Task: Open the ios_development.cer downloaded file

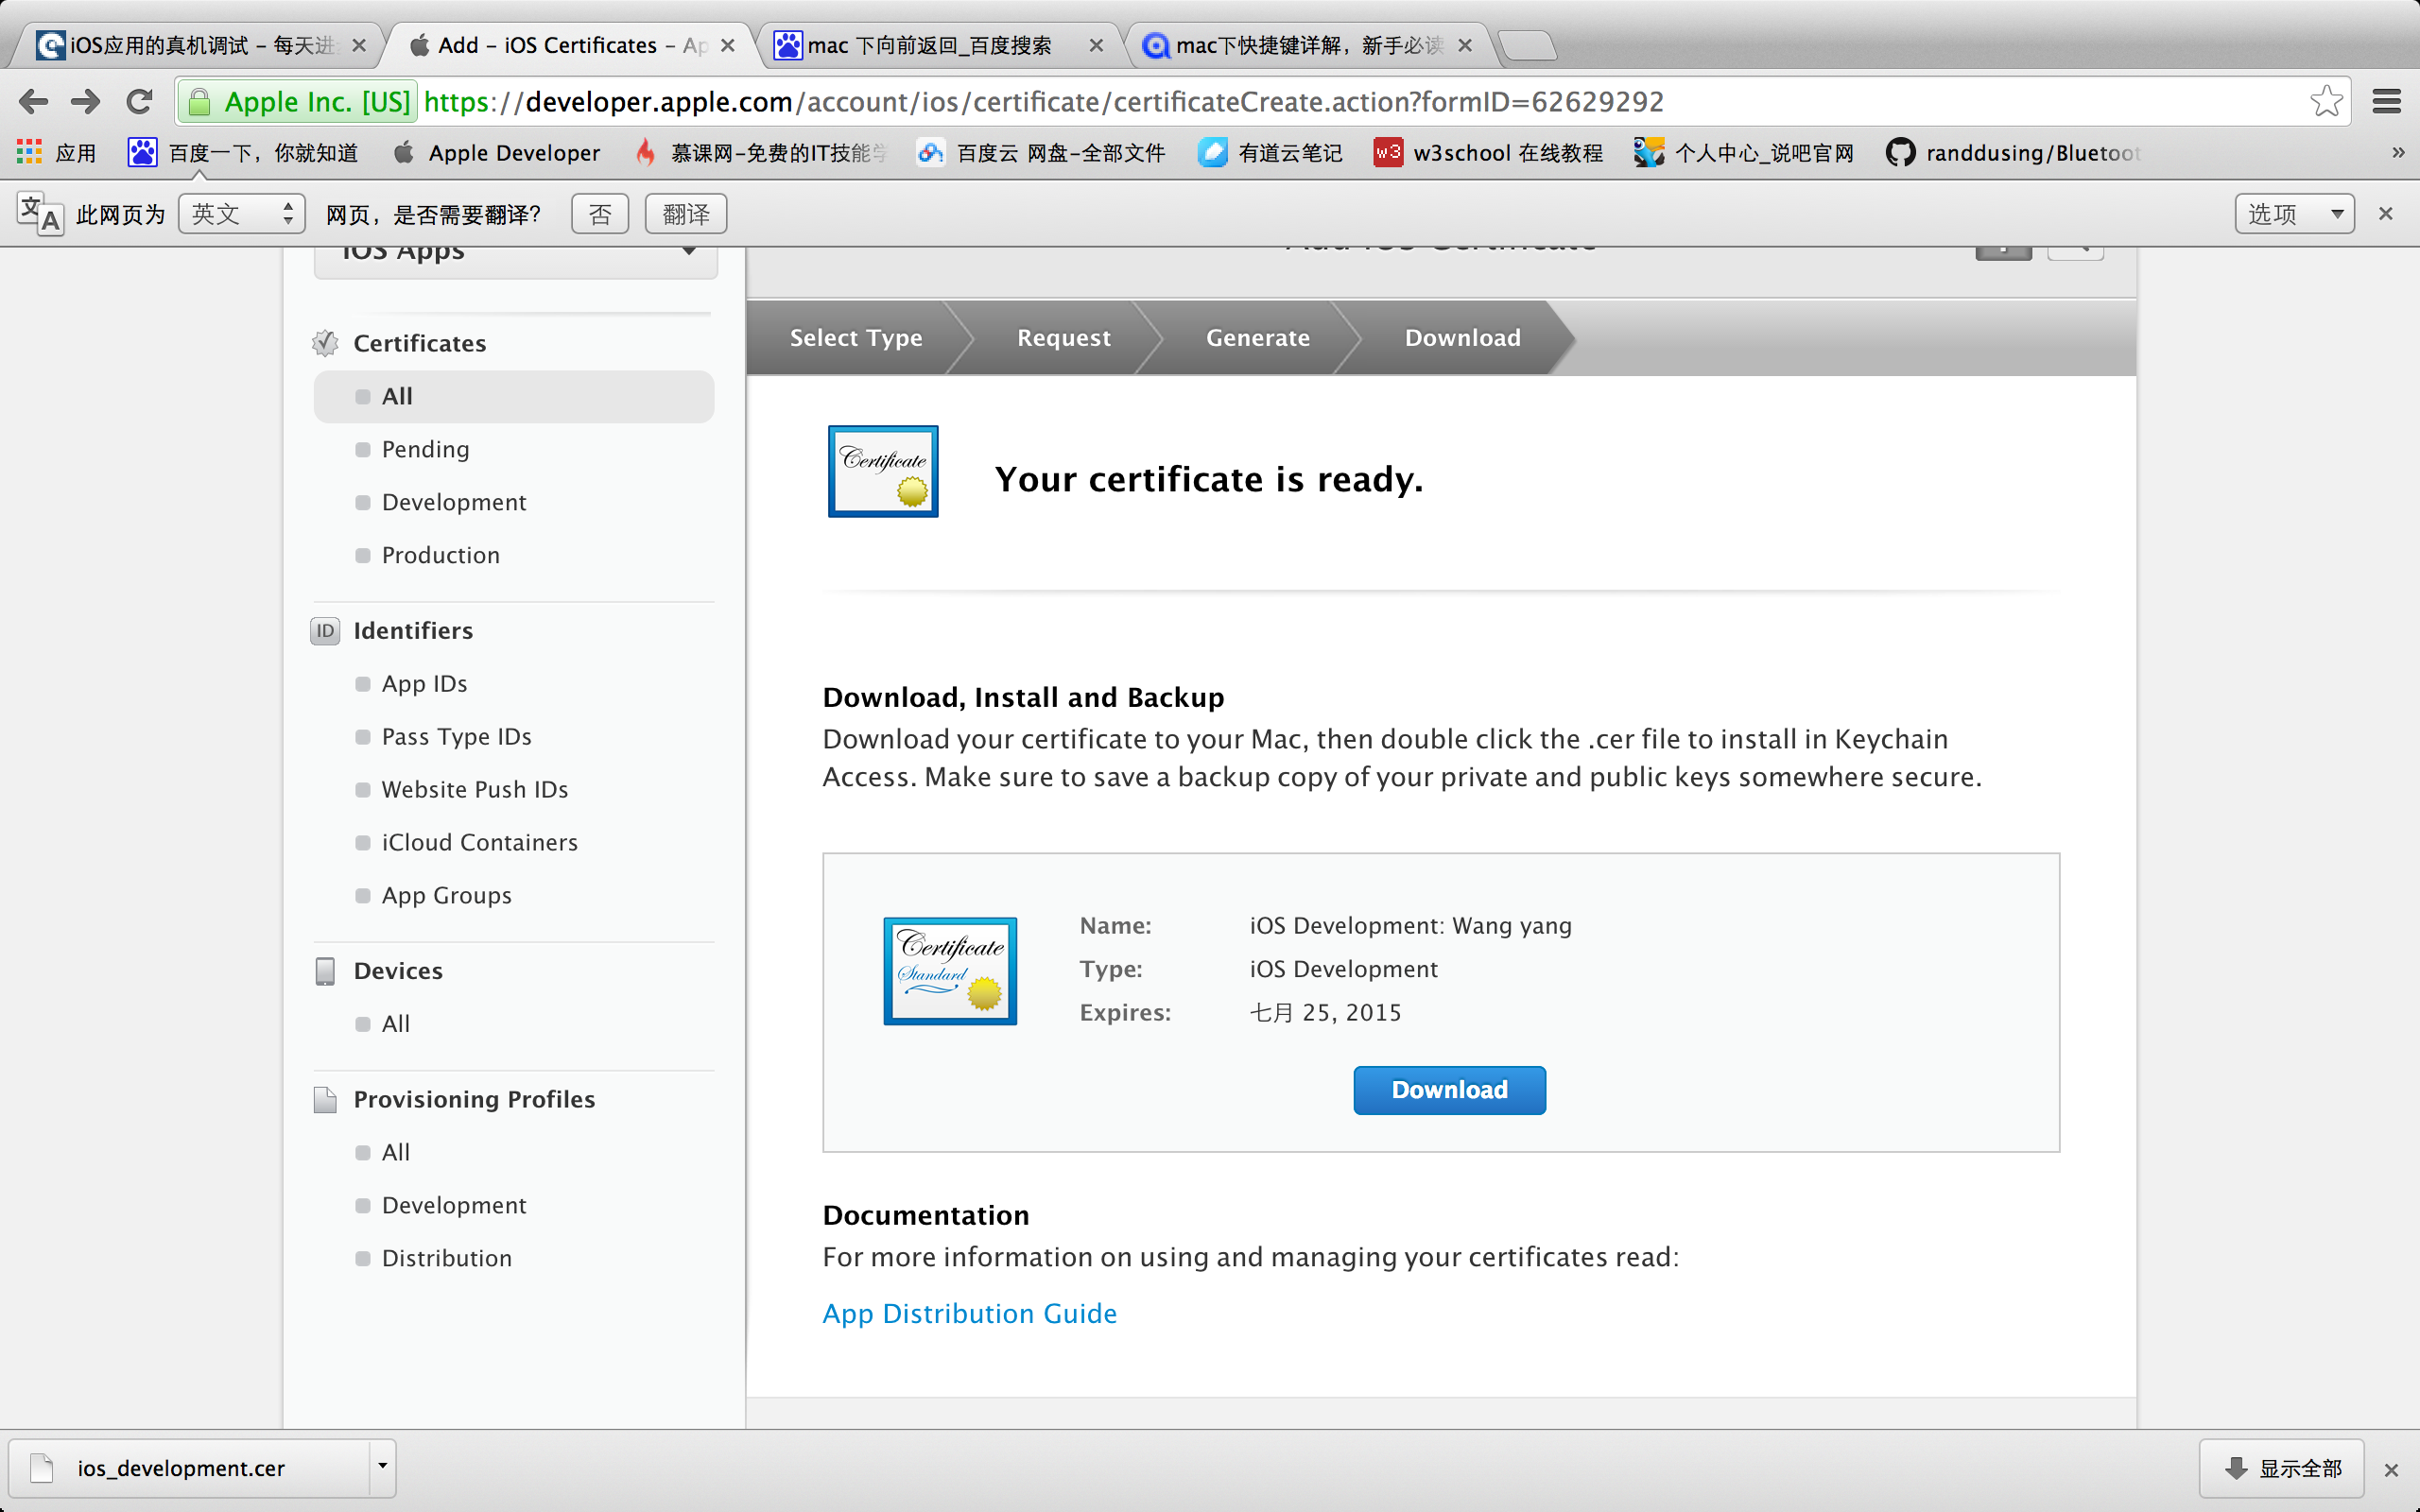Action: pyautogui.click(x=190, y=1467)
